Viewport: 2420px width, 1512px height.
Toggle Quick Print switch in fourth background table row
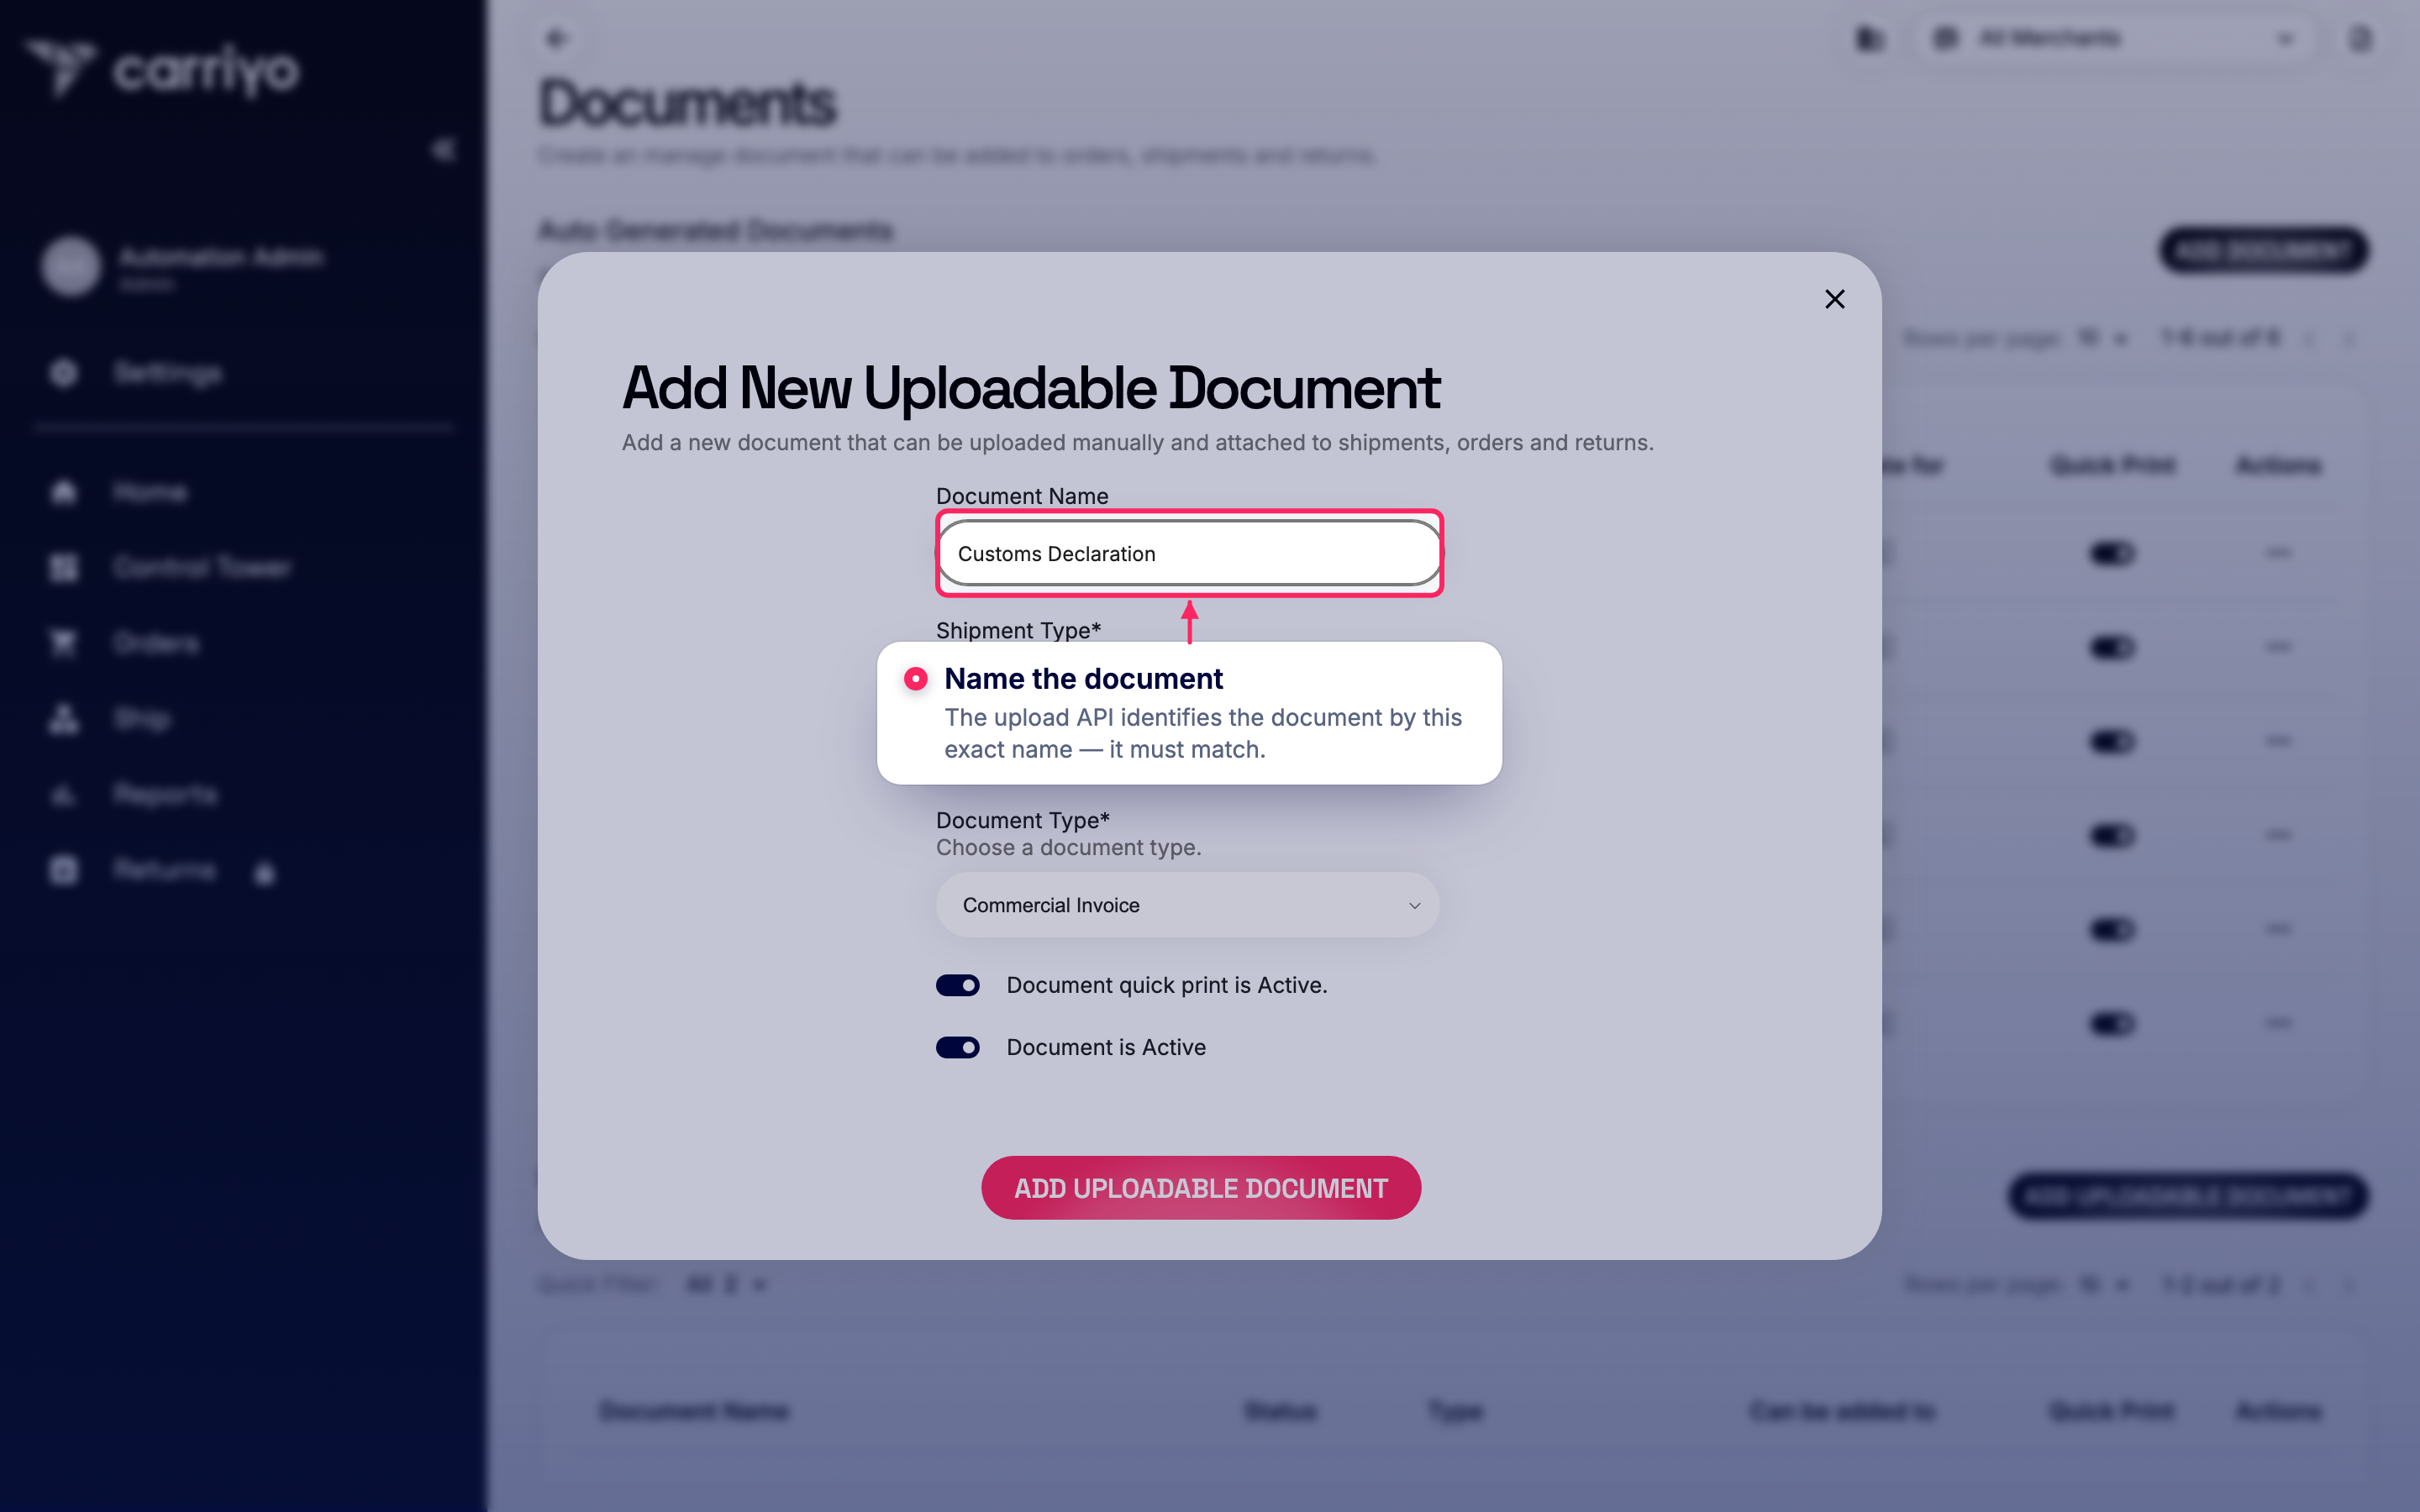coord(2112,835)
